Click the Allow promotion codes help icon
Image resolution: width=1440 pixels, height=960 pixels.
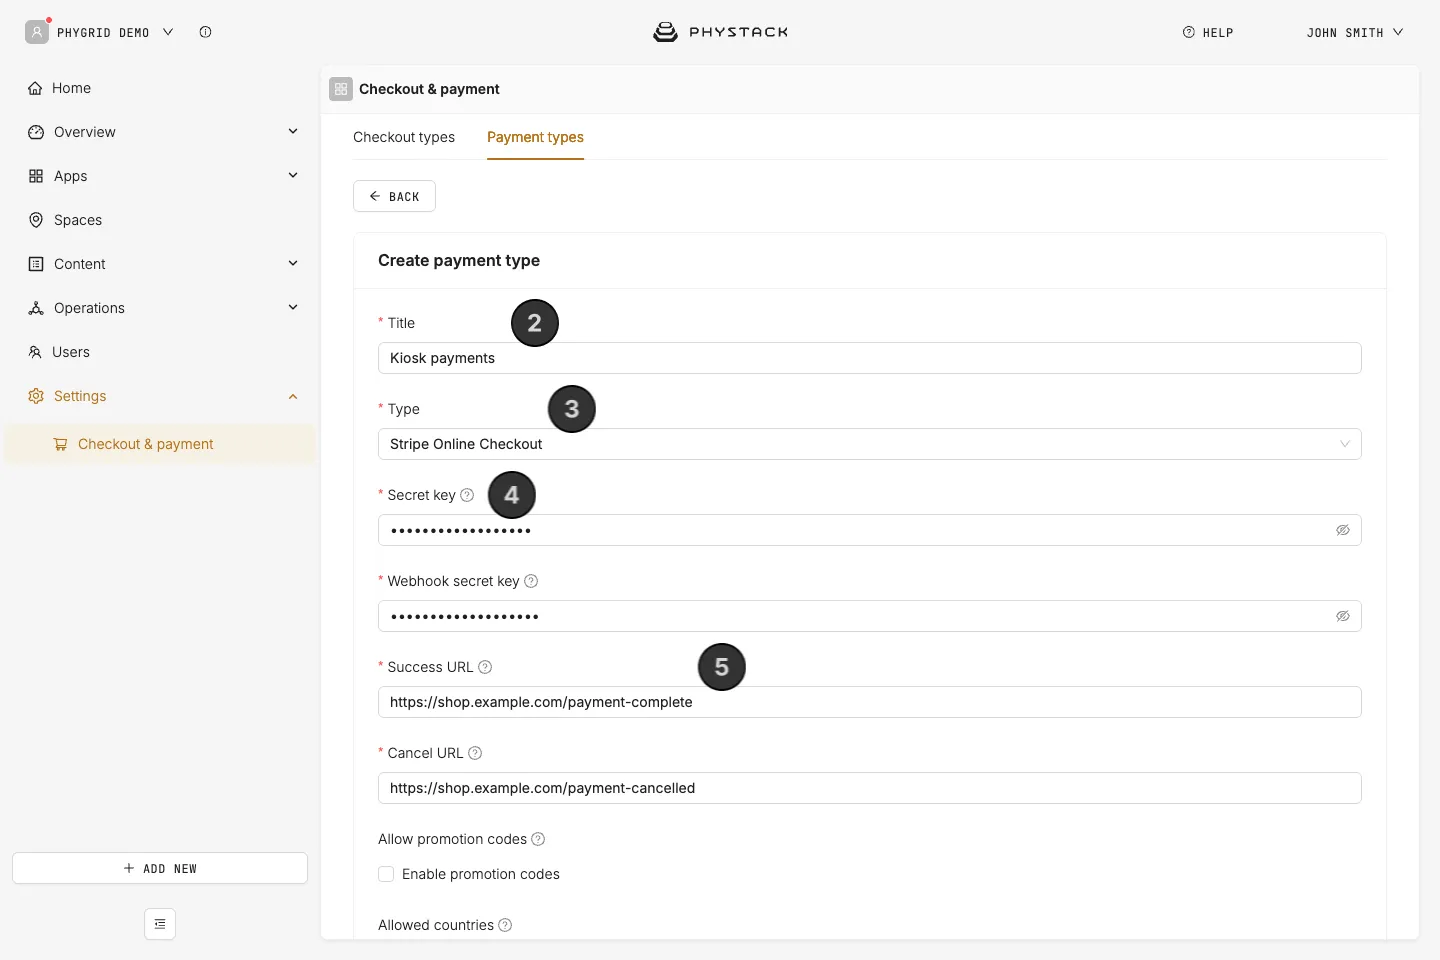point(538,839)
